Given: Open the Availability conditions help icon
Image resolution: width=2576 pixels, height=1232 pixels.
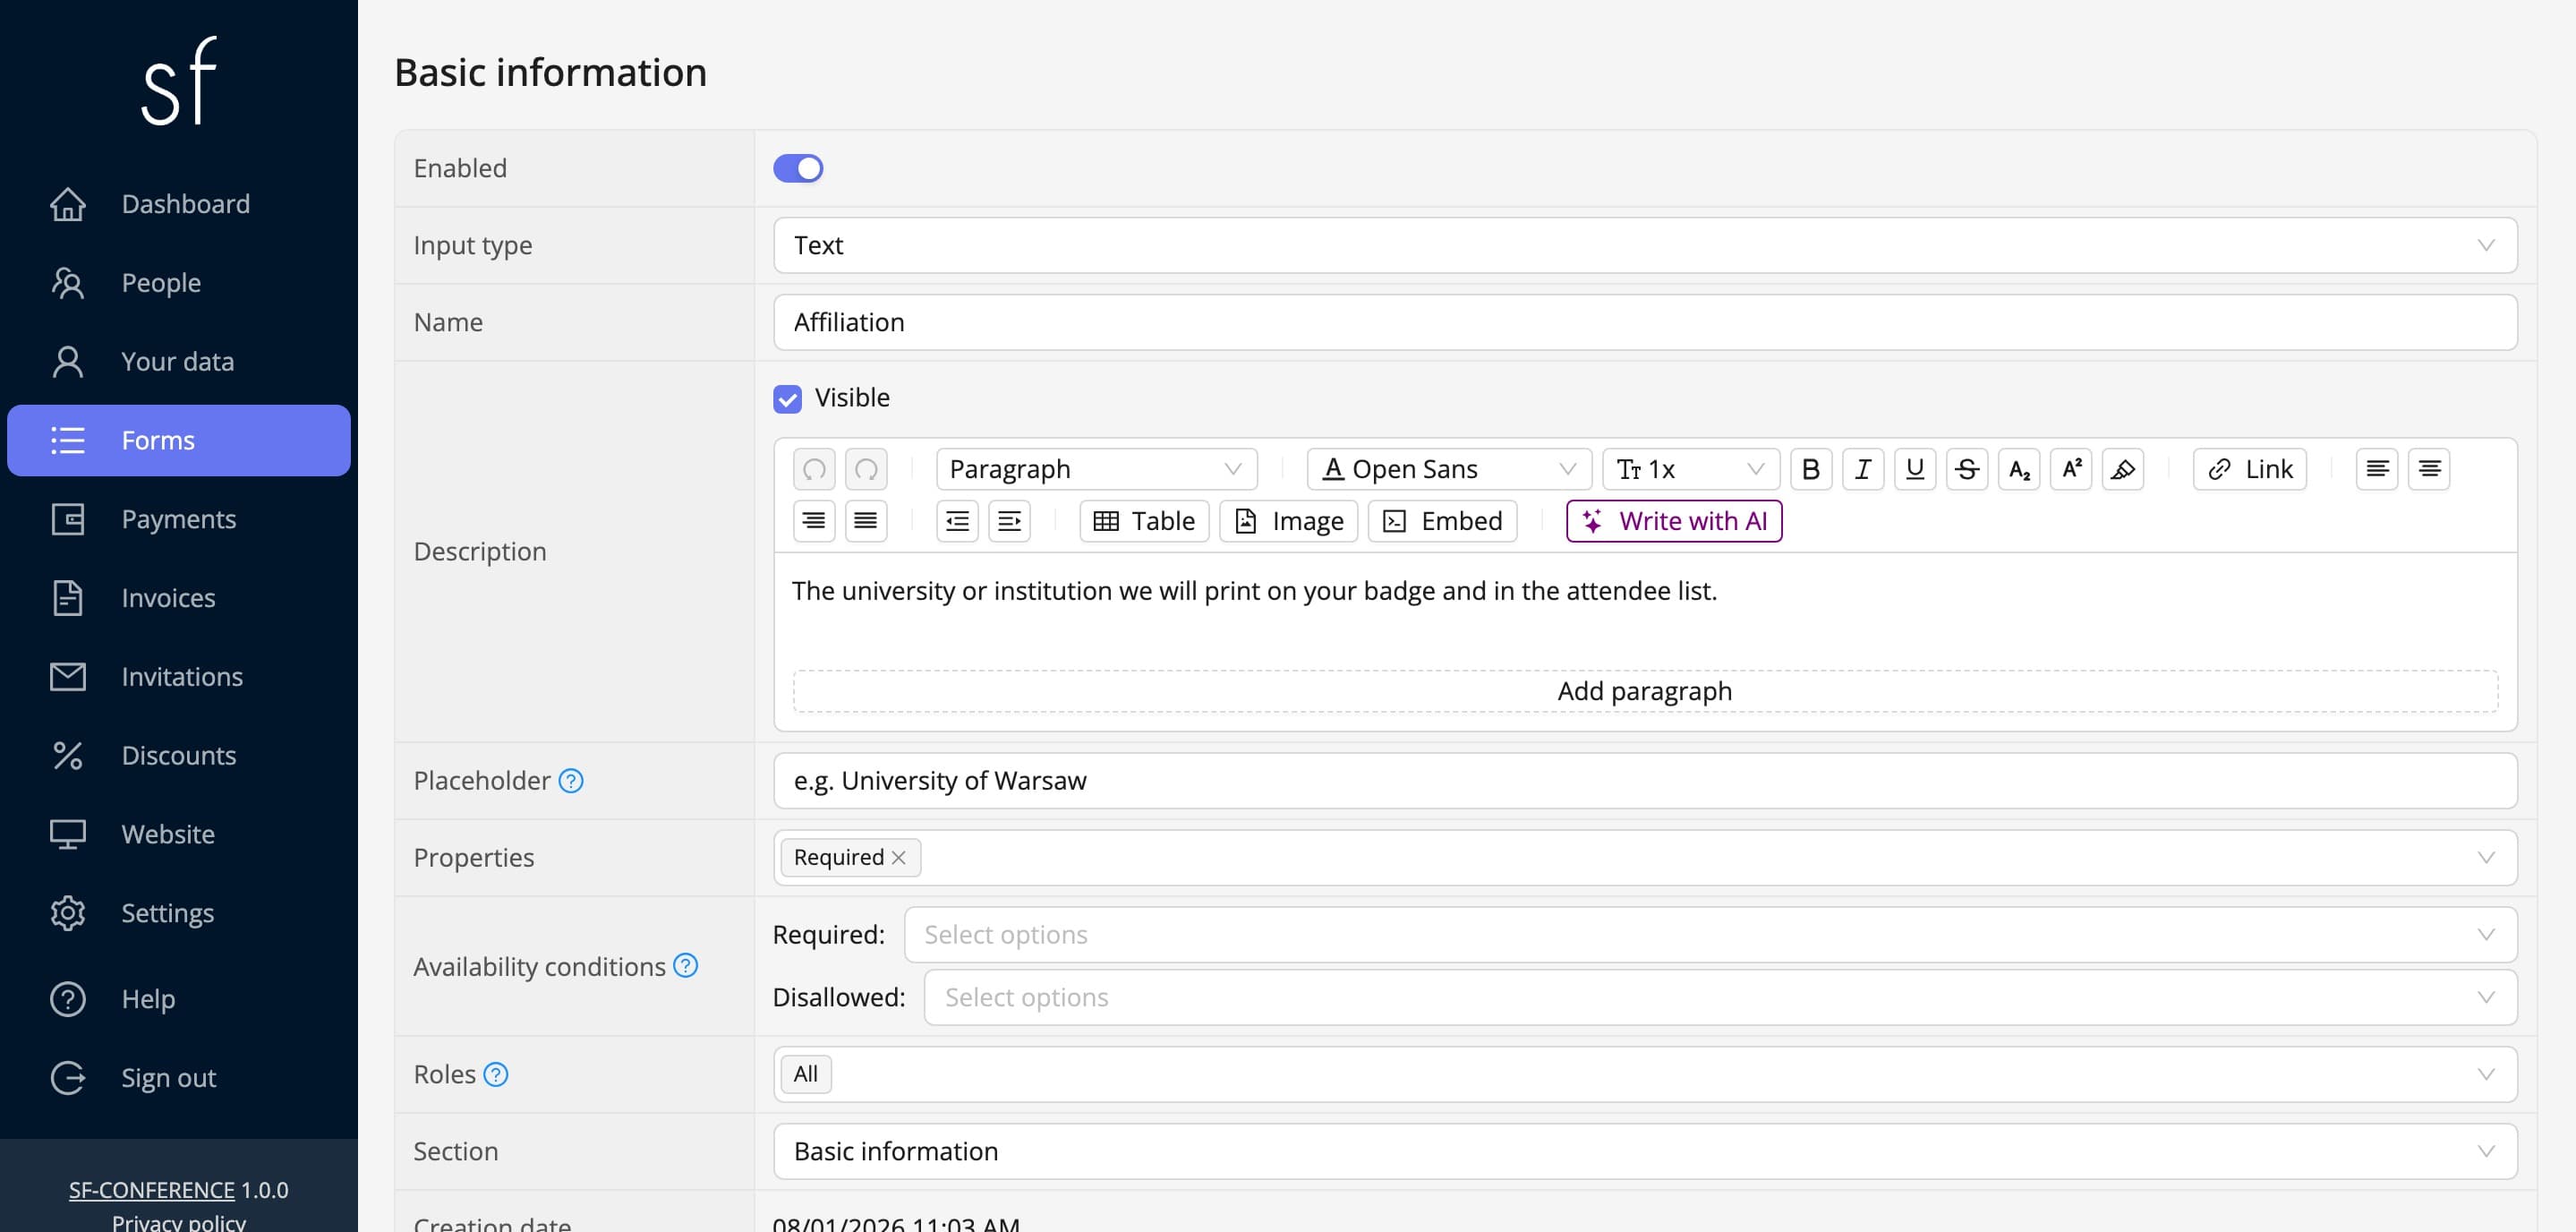Looking at the screenshot, I should pos(685,966).
